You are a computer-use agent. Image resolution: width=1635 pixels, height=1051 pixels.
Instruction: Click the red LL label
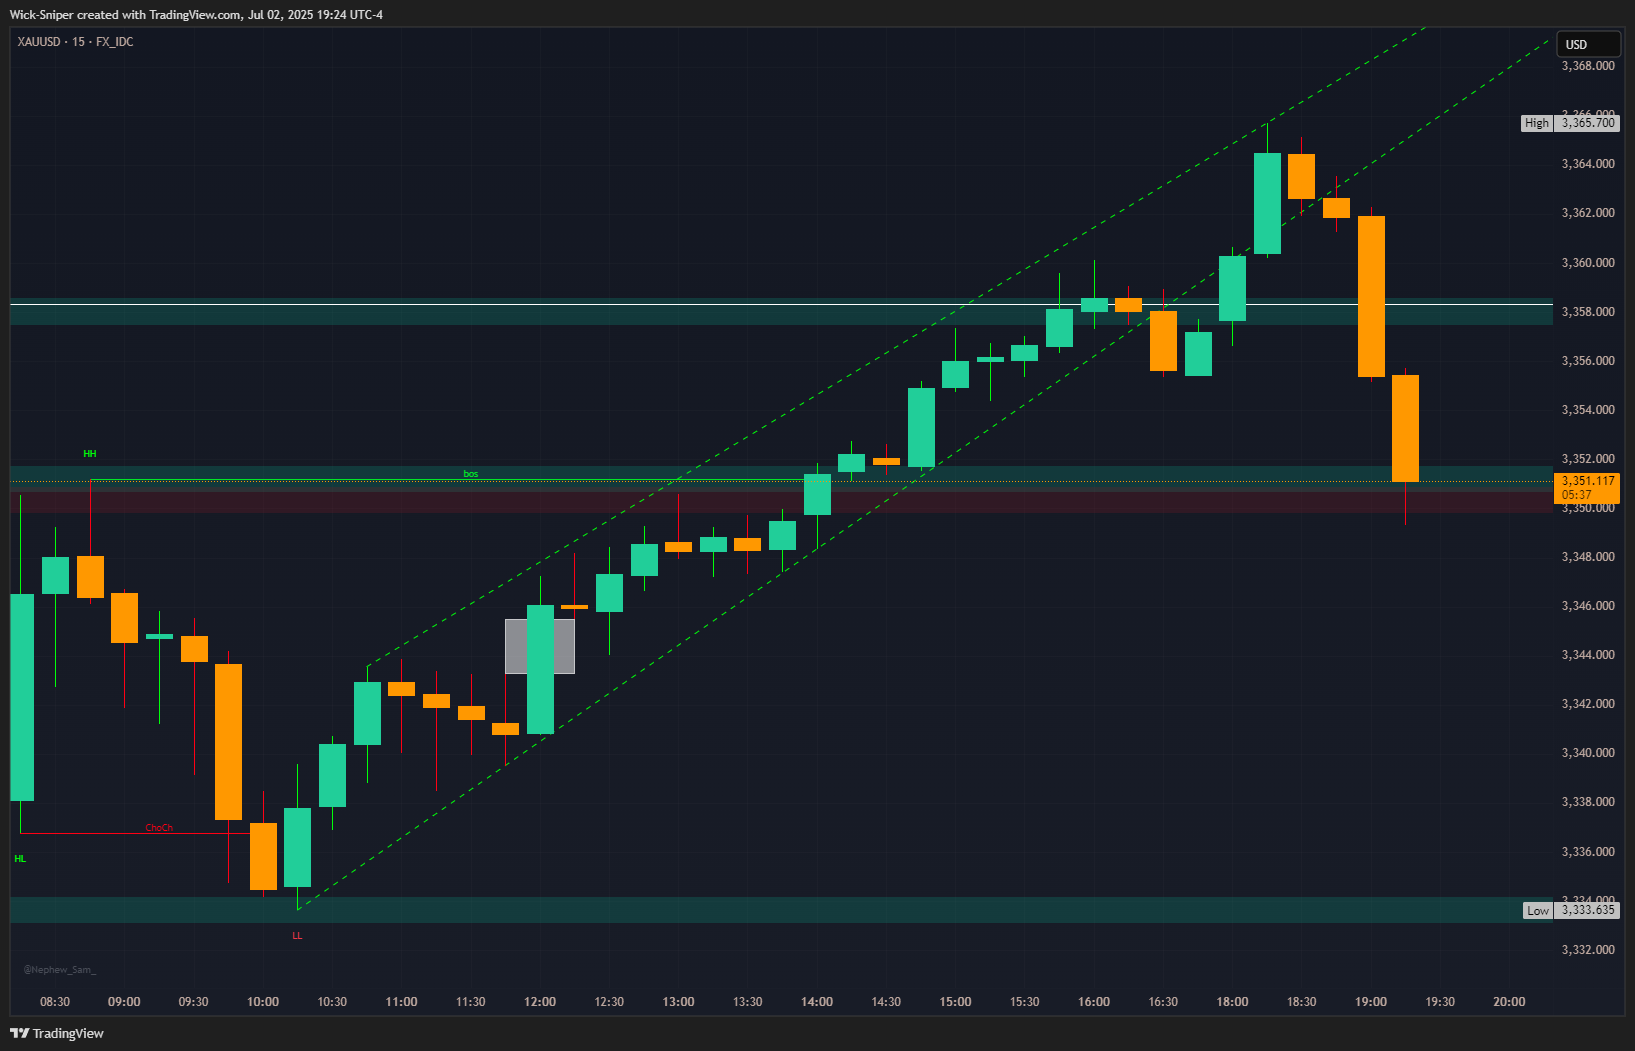(297, 936)
